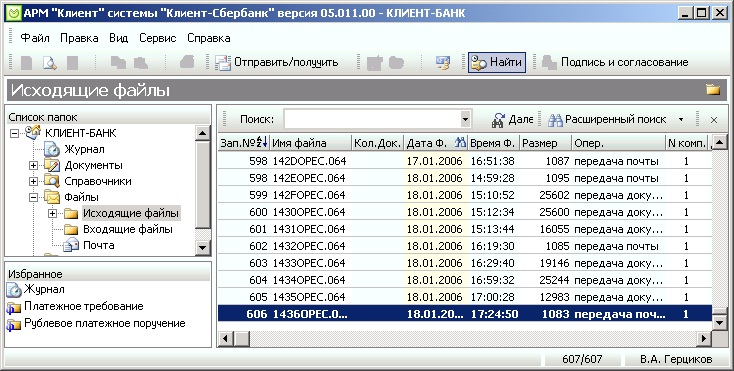Sort by Время Ф. column header
The image size is (734, 371).
(493, 143)
